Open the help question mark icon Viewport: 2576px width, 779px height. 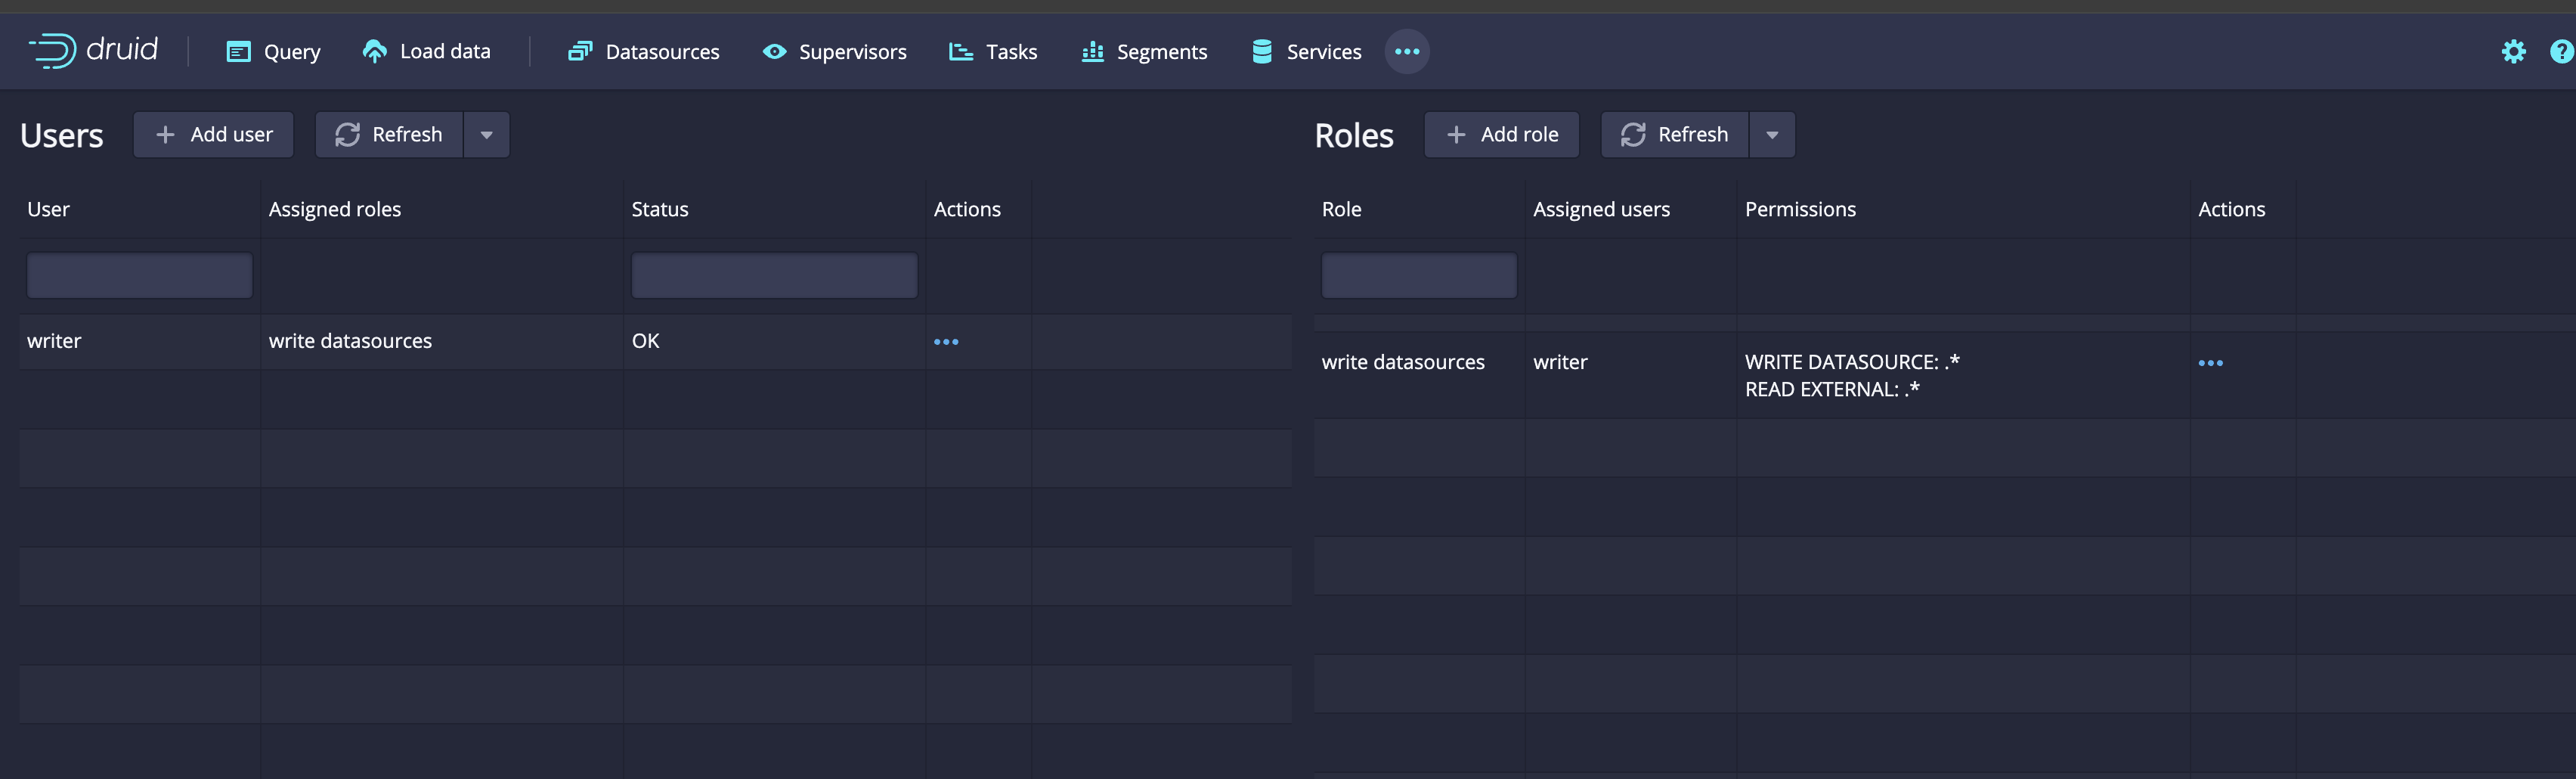pos(2562,51)
